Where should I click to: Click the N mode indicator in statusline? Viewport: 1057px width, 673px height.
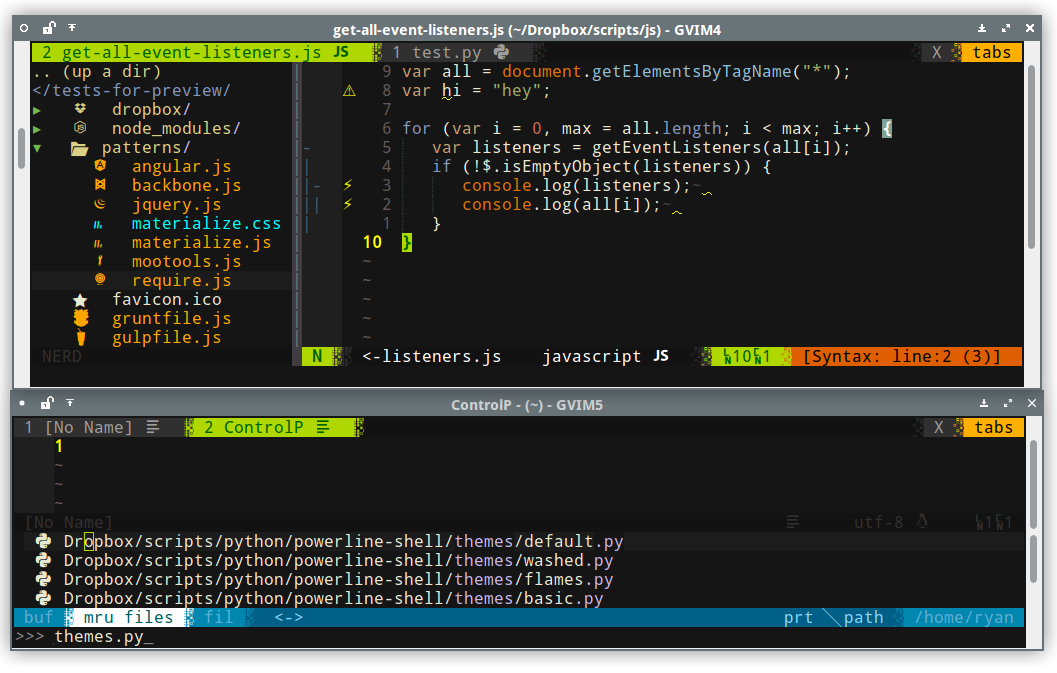[317, 356]
